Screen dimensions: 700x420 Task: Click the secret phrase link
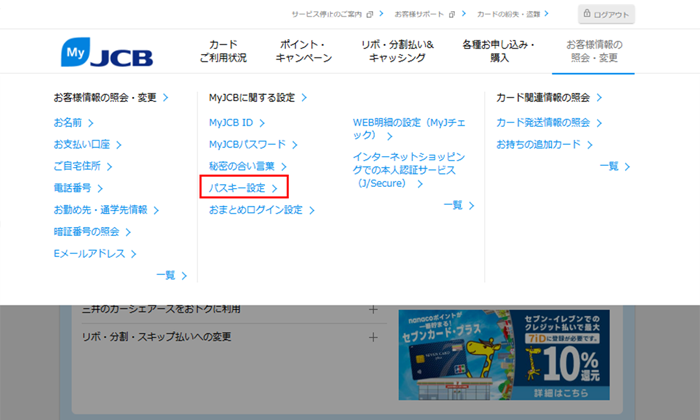coord(247,166)
